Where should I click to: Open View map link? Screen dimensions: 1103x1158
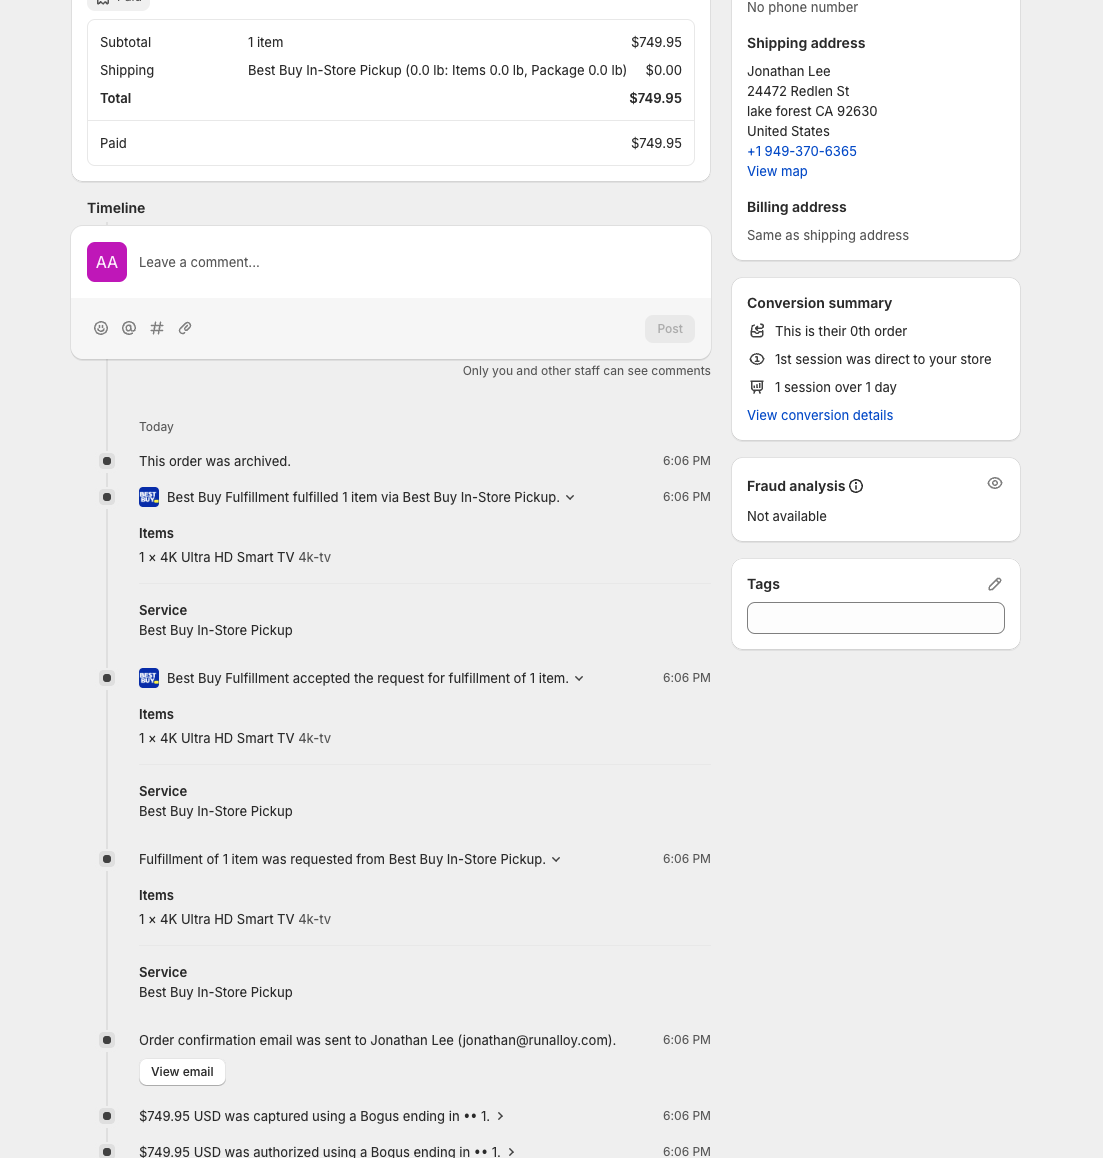[x=777, y=171]
